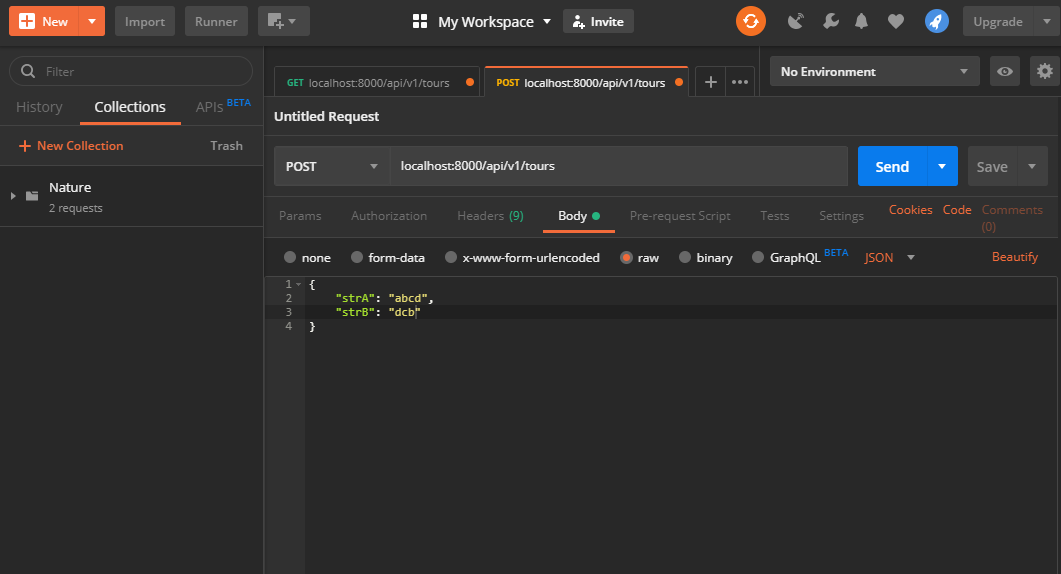Click the heart icon in header
The height and width of the screenshot is (574, 1061).
(x=896, y=22)
